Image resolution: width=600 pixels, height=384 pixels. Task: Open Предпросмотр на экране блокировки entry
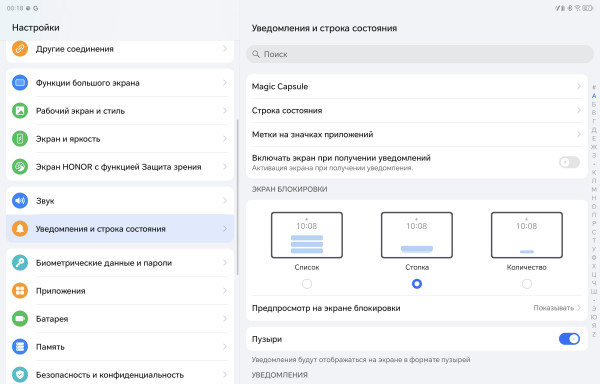(417, 308)
